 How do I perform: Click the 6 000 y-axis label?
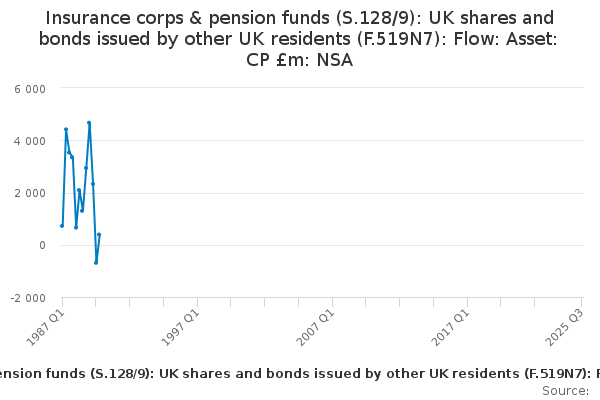point(30,89)
